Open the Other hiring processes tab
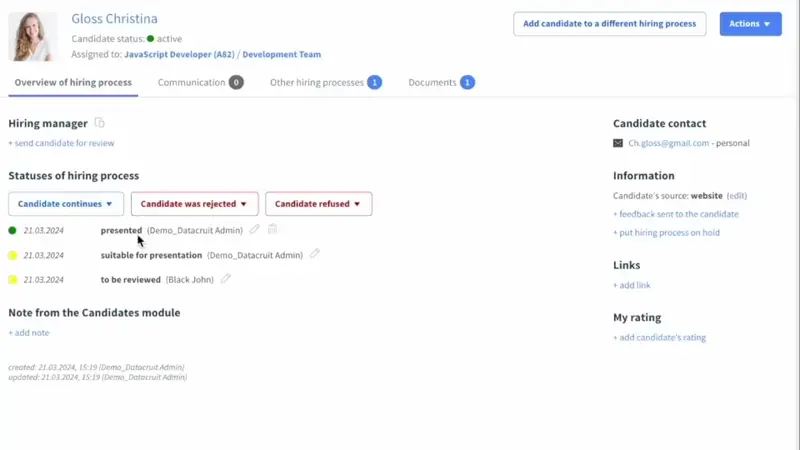The image size is (800, 450). [317, 82]
